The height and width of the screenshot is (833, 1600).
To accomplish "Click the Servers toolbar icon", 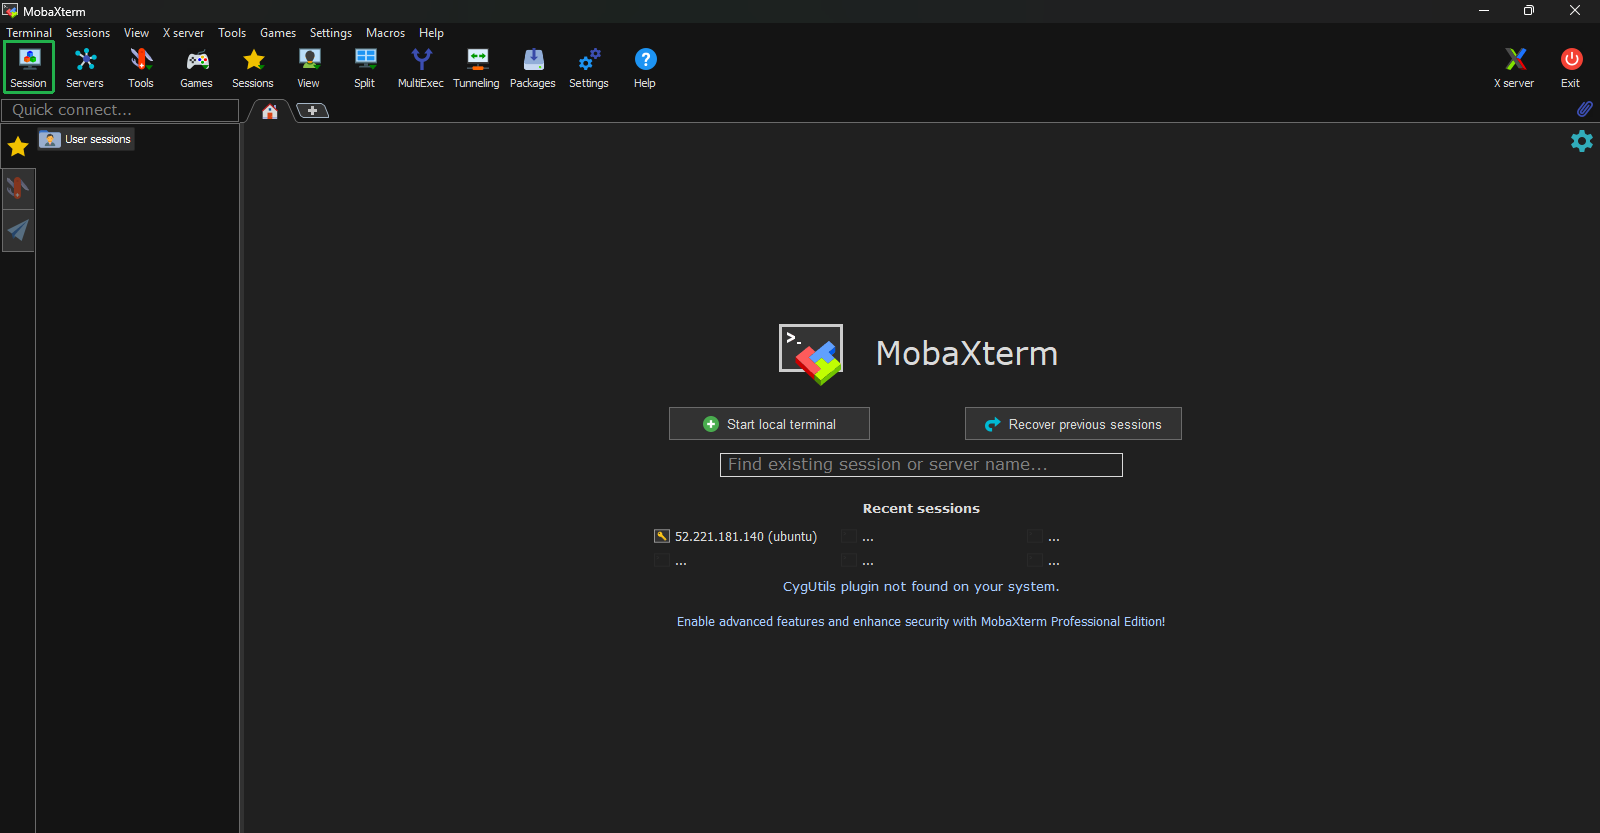I will (85, 68).
